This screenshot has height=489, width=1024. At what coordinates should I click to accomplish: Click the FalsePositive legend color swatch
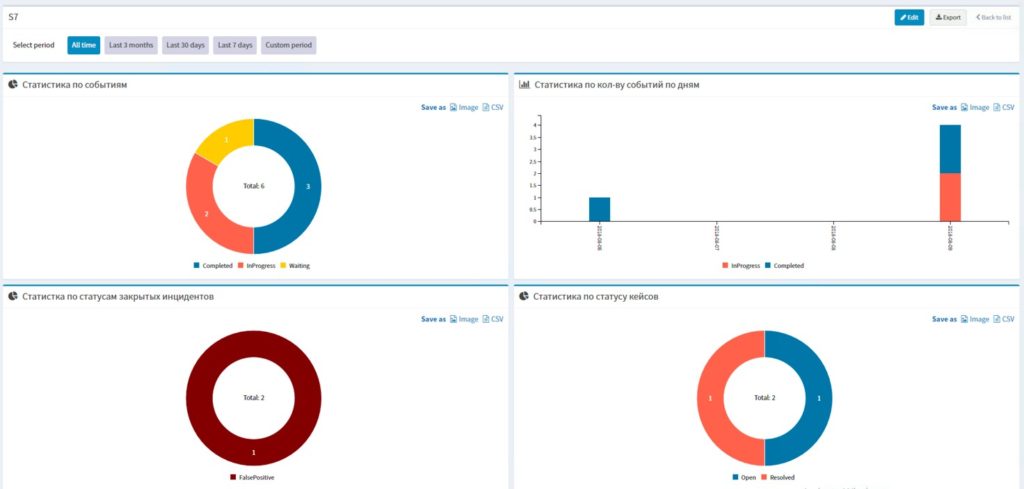point(233,477)
